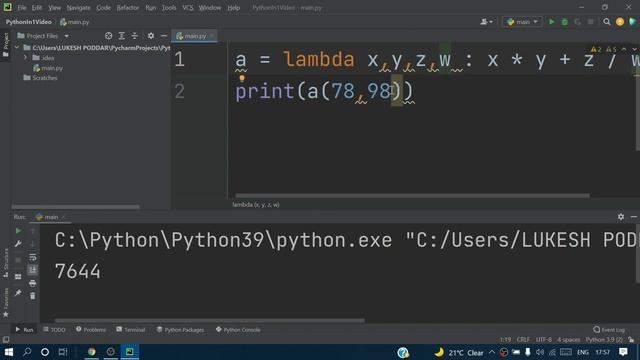Screen dimensions: 640x360
Task: Open PyCharm icon on the taskbar
Action: pos(129,352)
